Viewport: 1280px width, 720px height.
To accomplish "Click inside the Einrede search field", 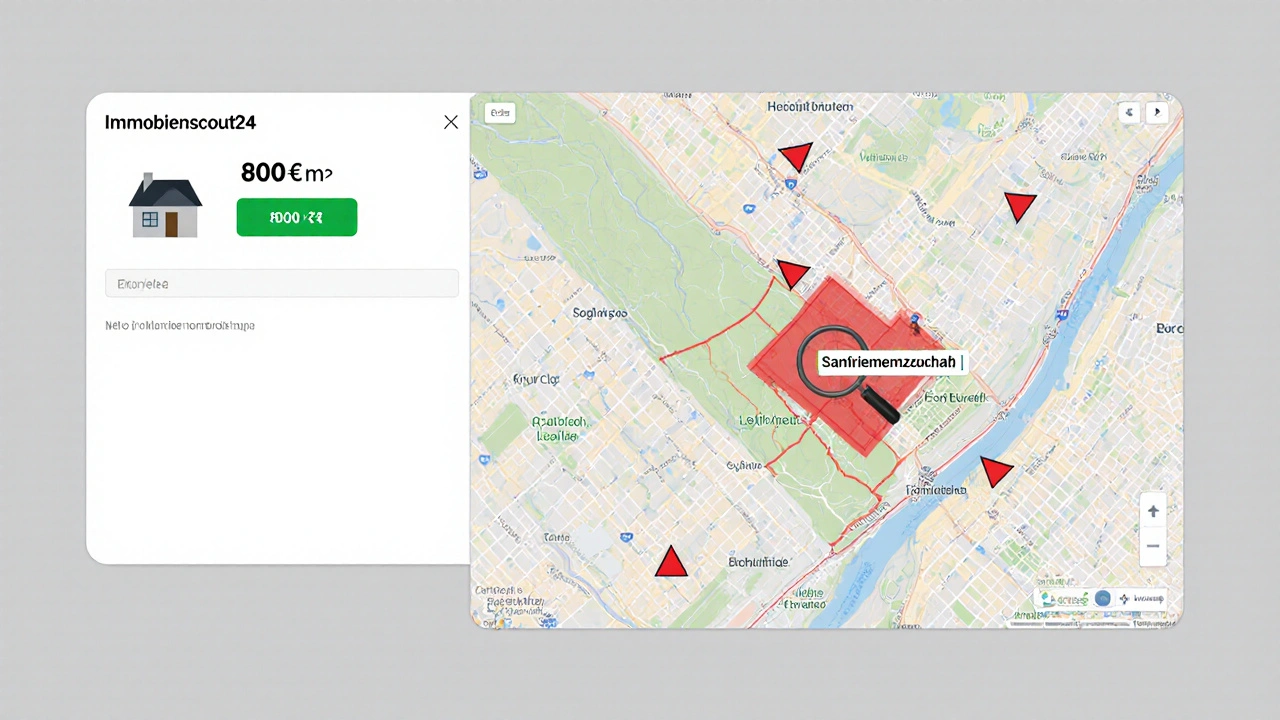I will pyautogui.click(x=282, y=283).
